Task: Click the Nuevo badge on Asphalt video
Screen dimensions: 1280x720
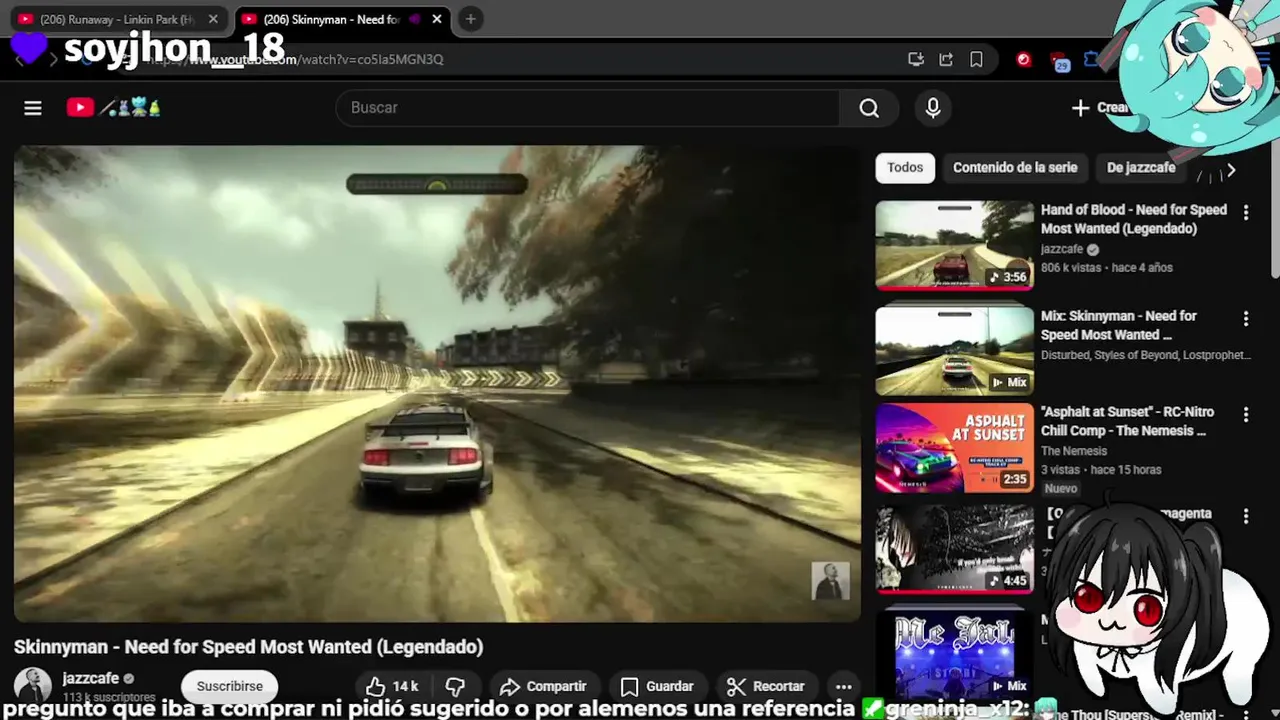Action: pyautogui.click(x=1061, y=489)
